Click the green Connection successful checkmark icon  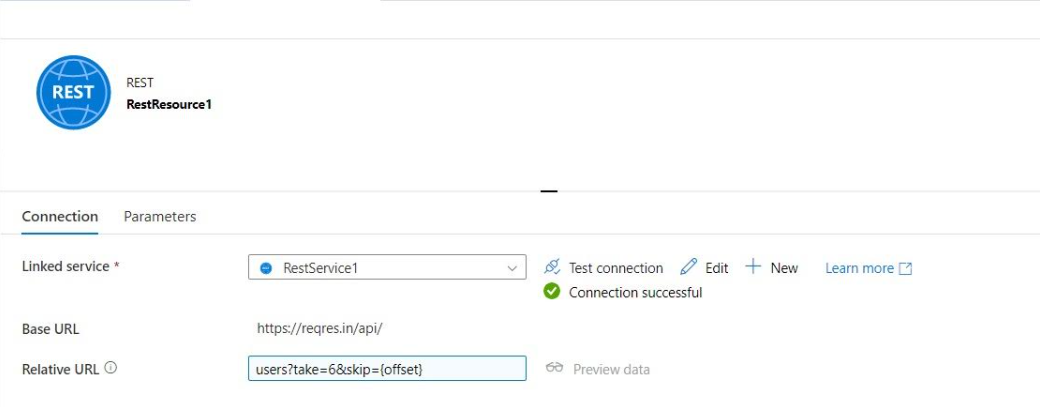tap(552, 291)
